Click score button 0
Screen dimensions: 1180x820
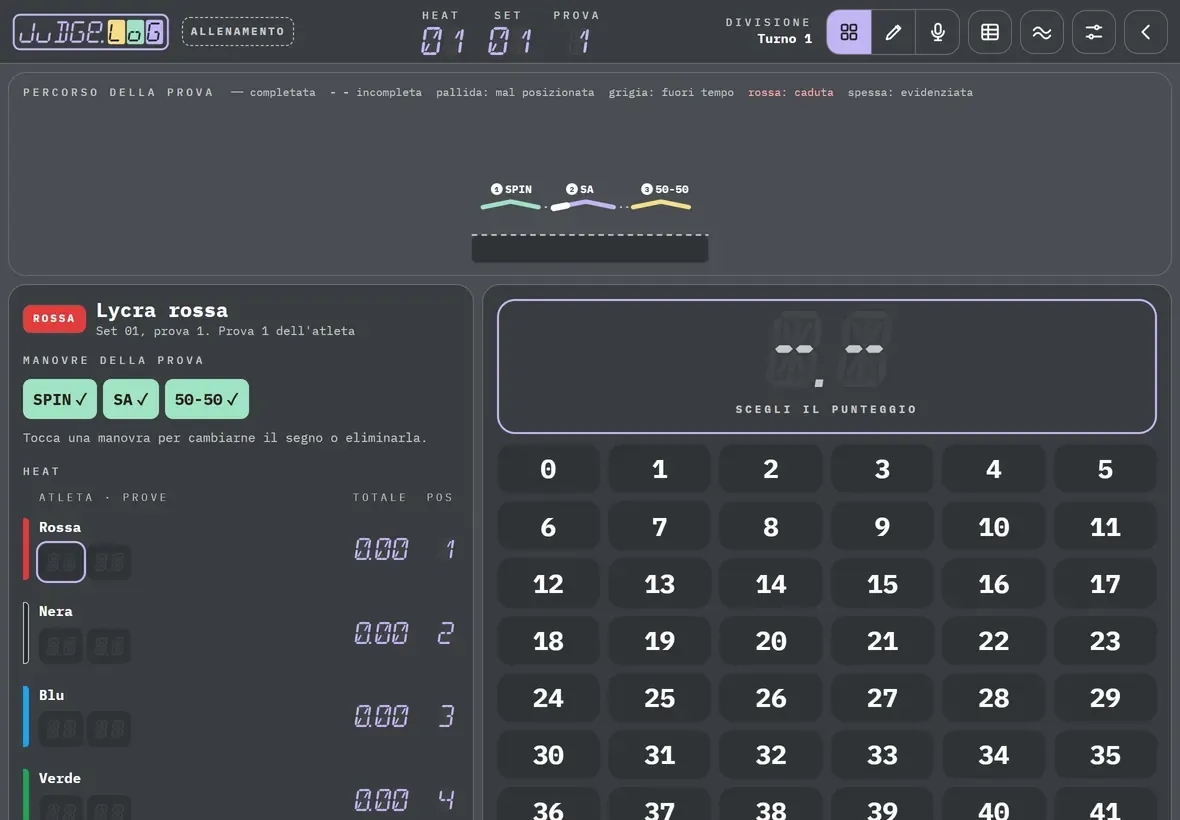click(x=549, y=469)
